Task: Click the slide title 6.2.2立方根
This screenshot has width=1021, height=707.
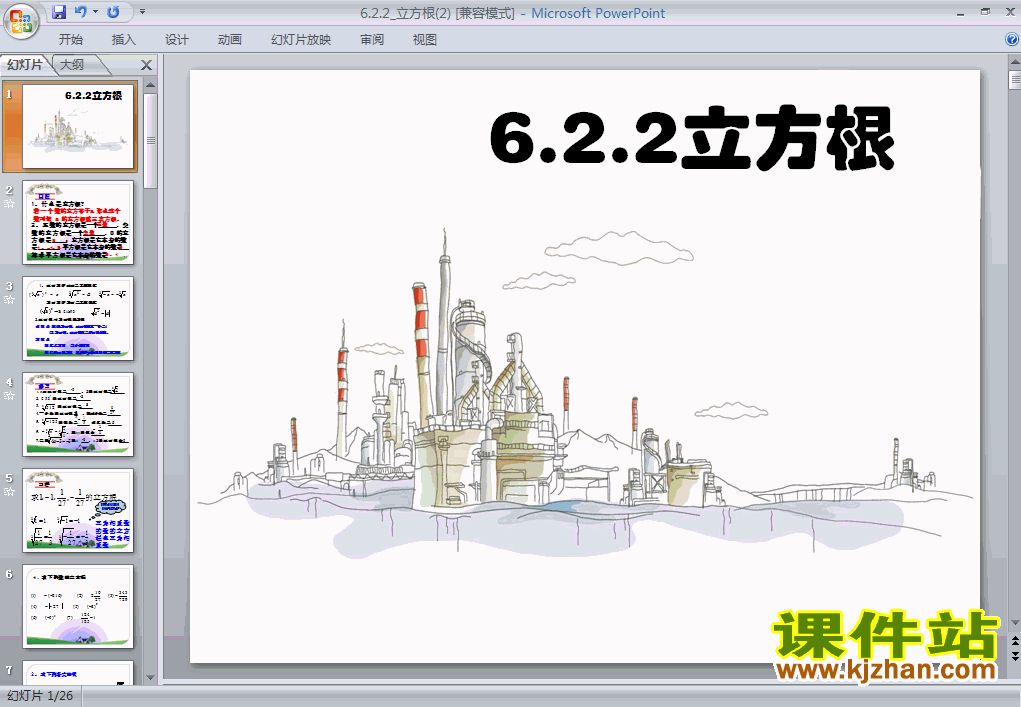Action: tap(692, 139)
